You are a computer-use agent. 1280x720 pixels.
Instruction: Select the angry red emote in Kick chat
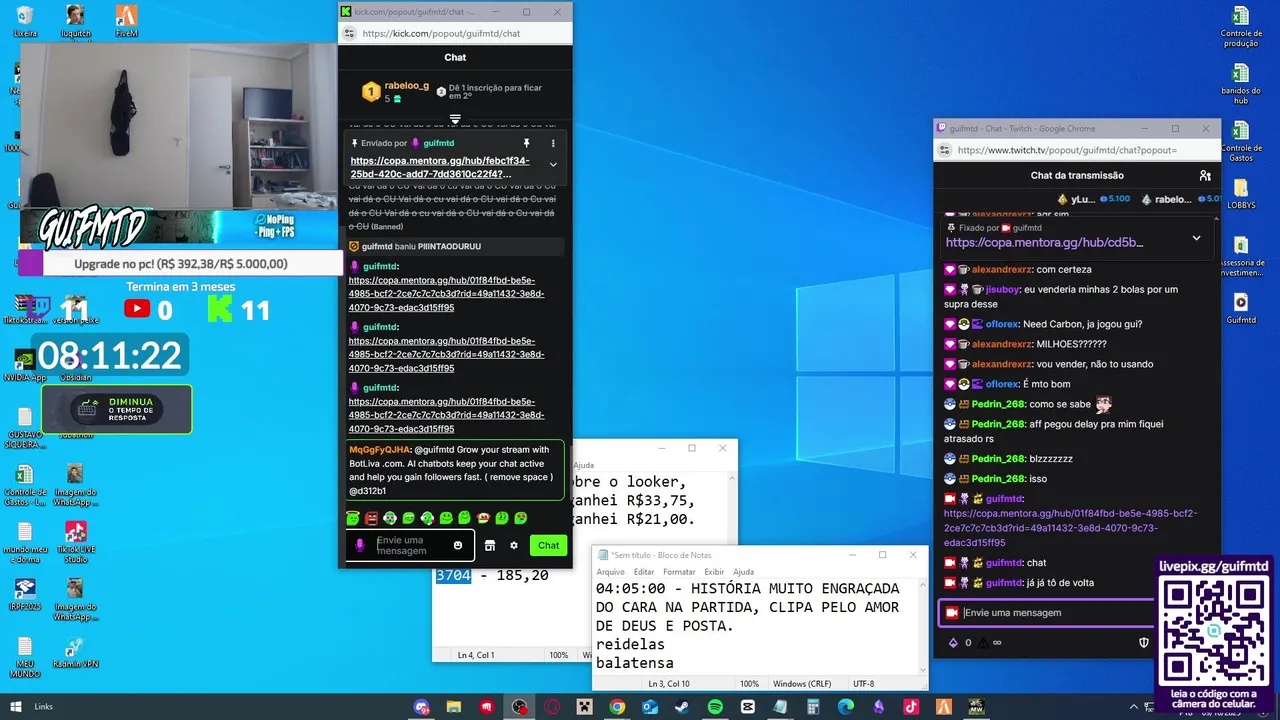[x=371, y=518]
